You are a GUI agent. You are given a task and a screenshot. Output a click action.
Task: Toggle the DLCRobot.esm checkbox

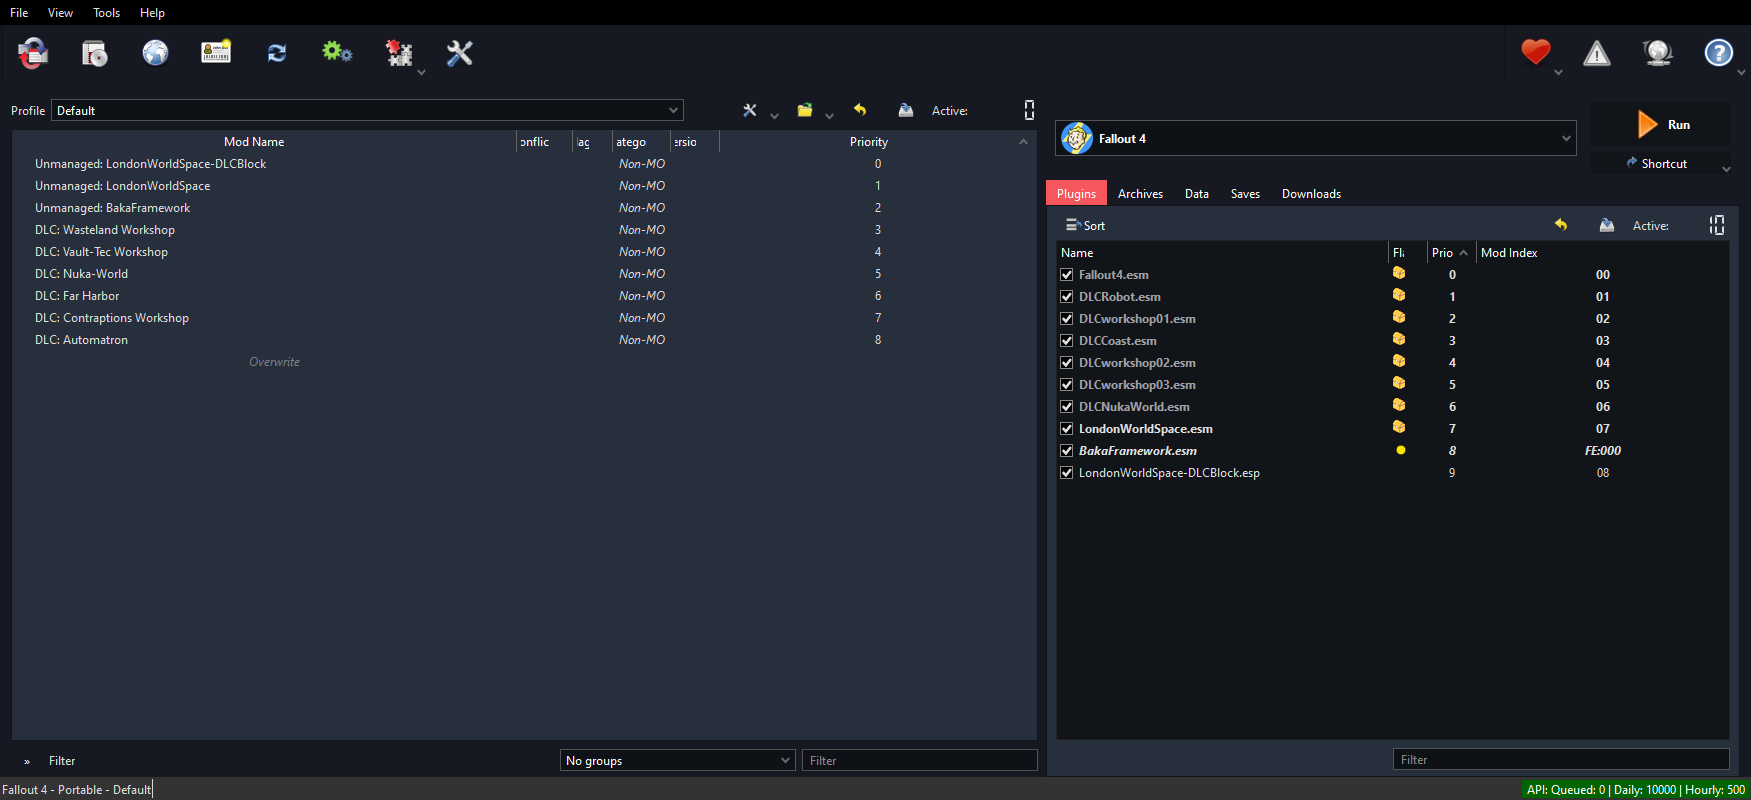coord(1067,297)
